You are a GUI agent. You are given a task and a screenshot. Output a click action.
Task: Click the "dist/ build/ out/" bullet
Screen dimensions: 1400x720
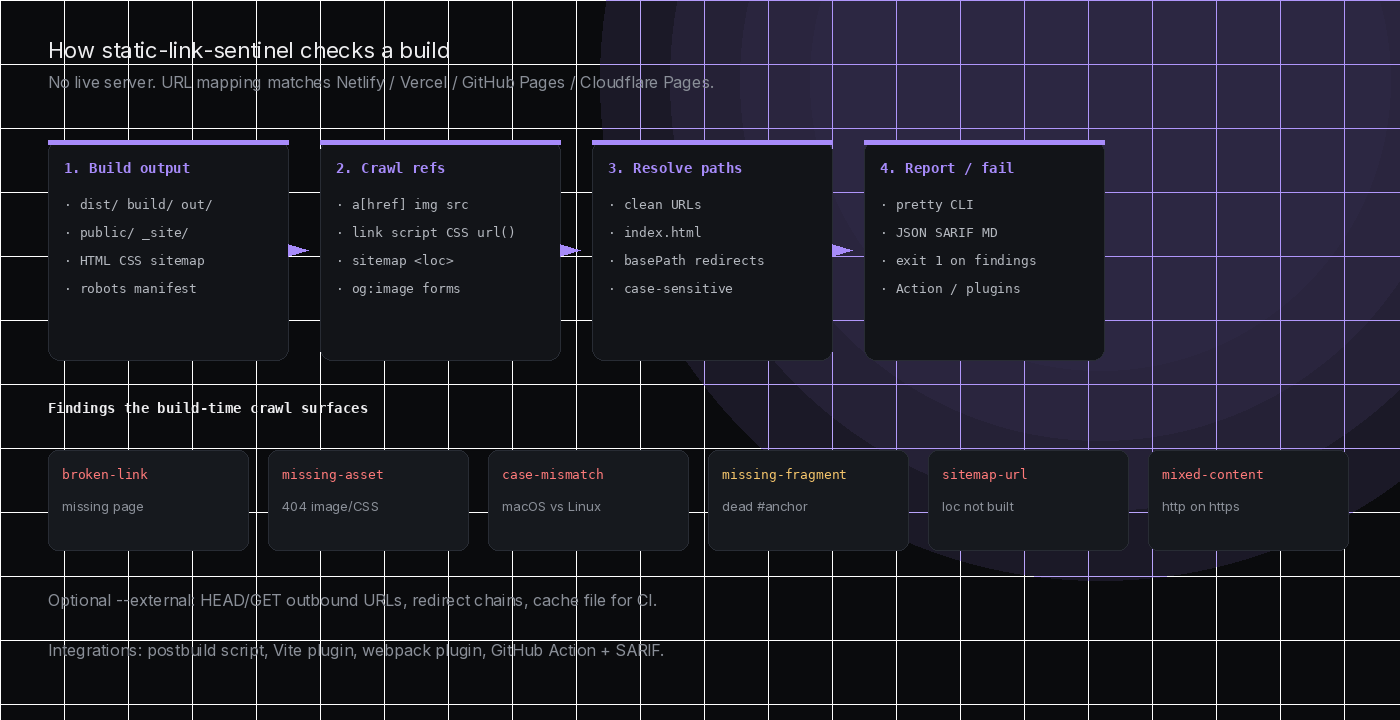(x=138, y=204)
